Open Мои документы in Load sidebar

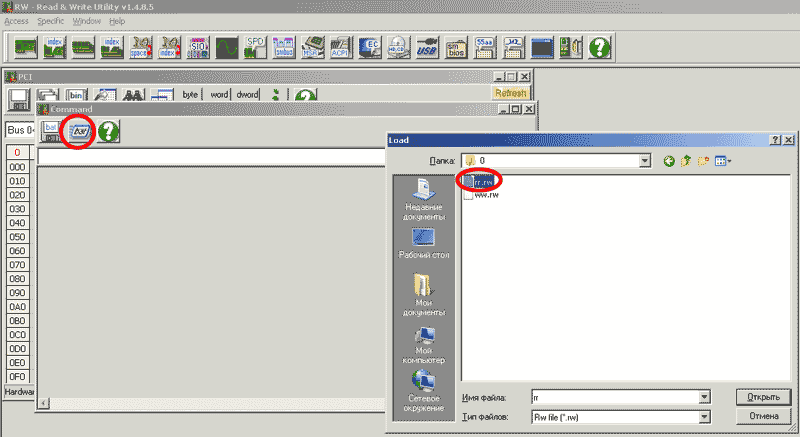point(423,297)
